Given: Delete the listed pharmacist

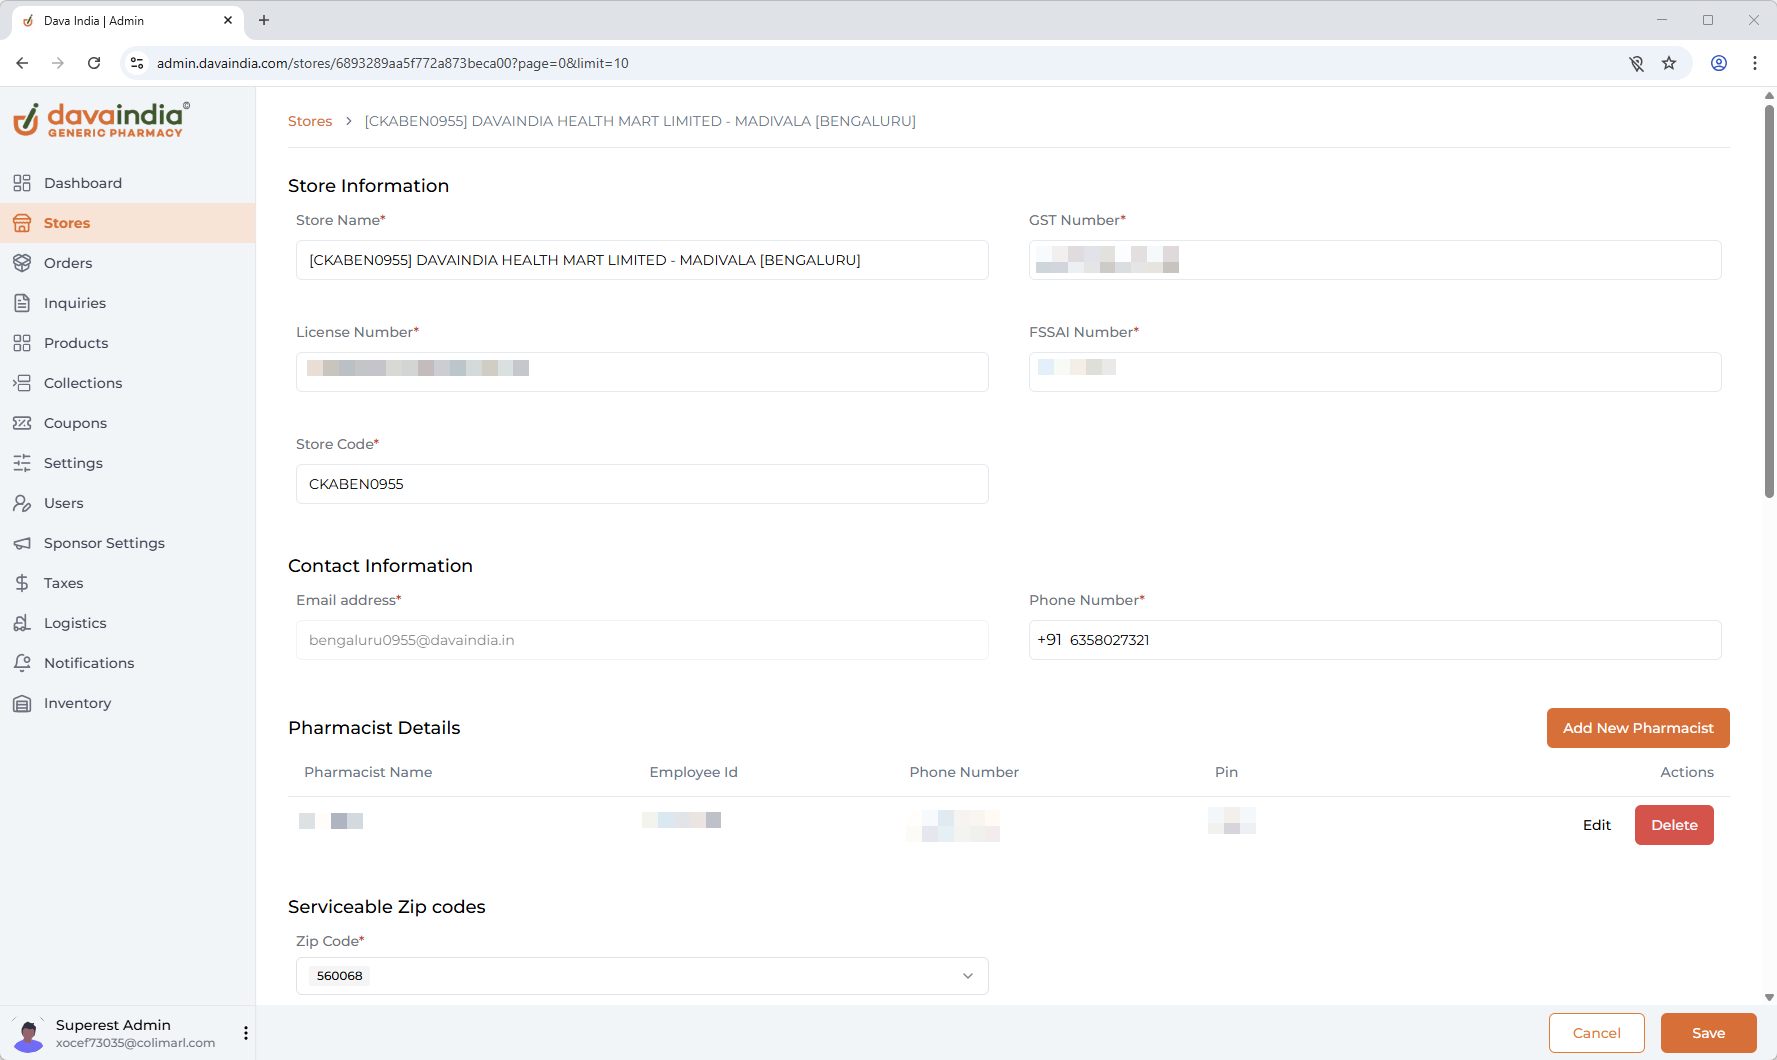Looking at the screenshot, I should tap(1673, 825).
